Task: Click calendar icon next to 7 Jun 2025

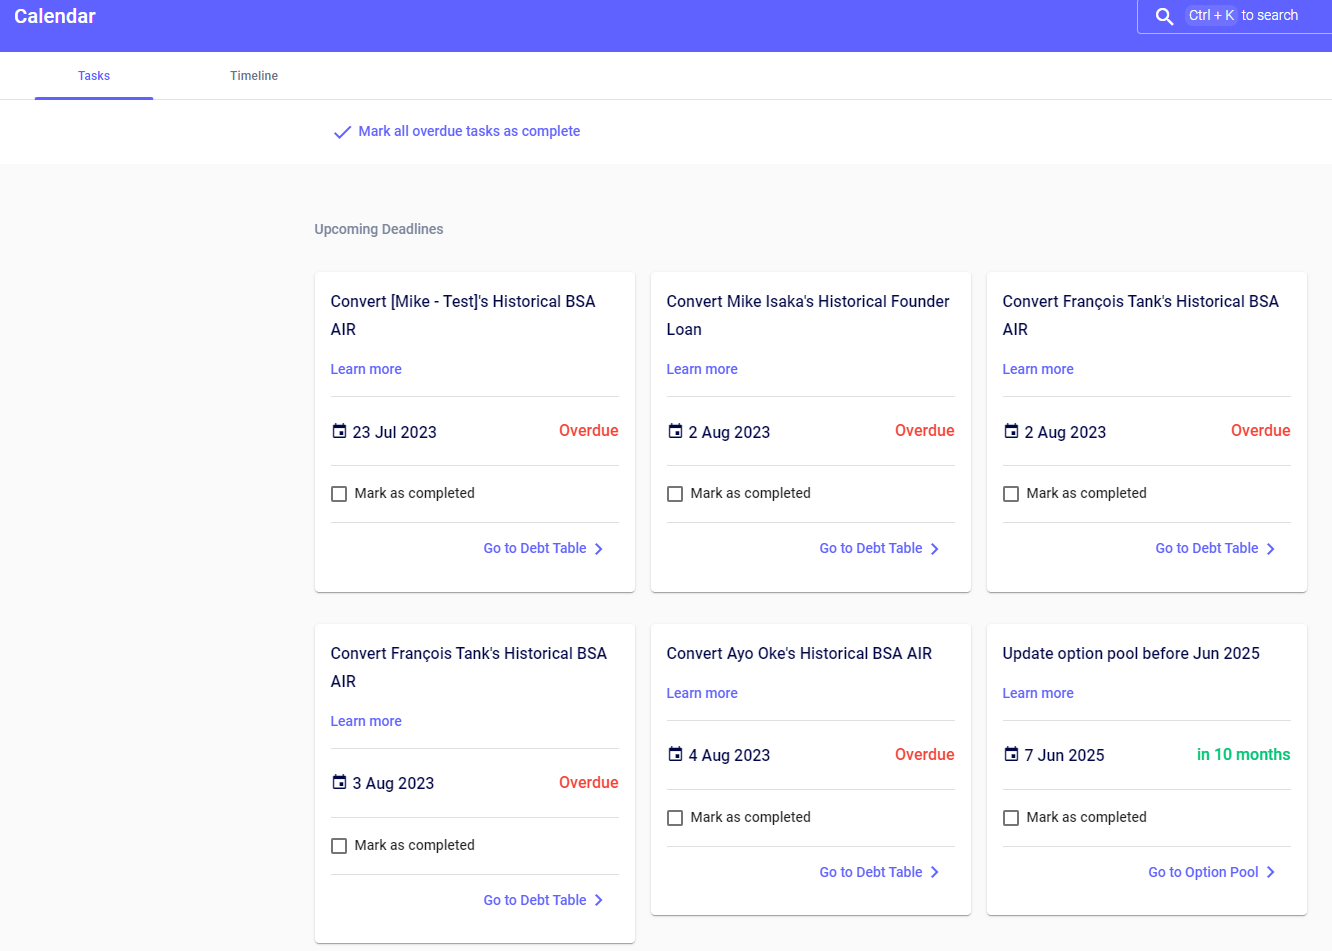Action: 1011,754
